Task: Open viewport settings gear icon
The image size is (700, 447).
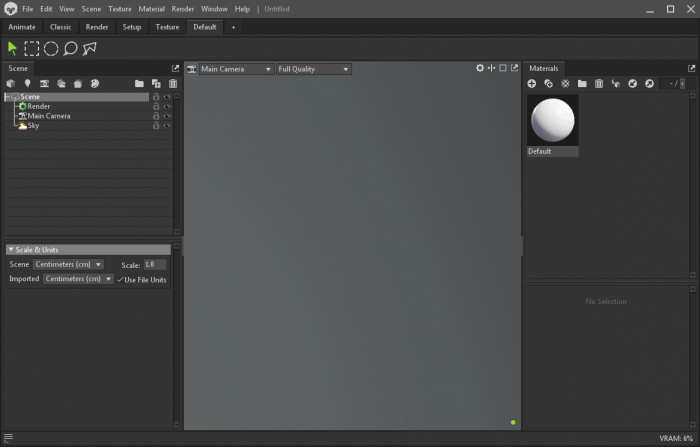Action: (480, 69)
